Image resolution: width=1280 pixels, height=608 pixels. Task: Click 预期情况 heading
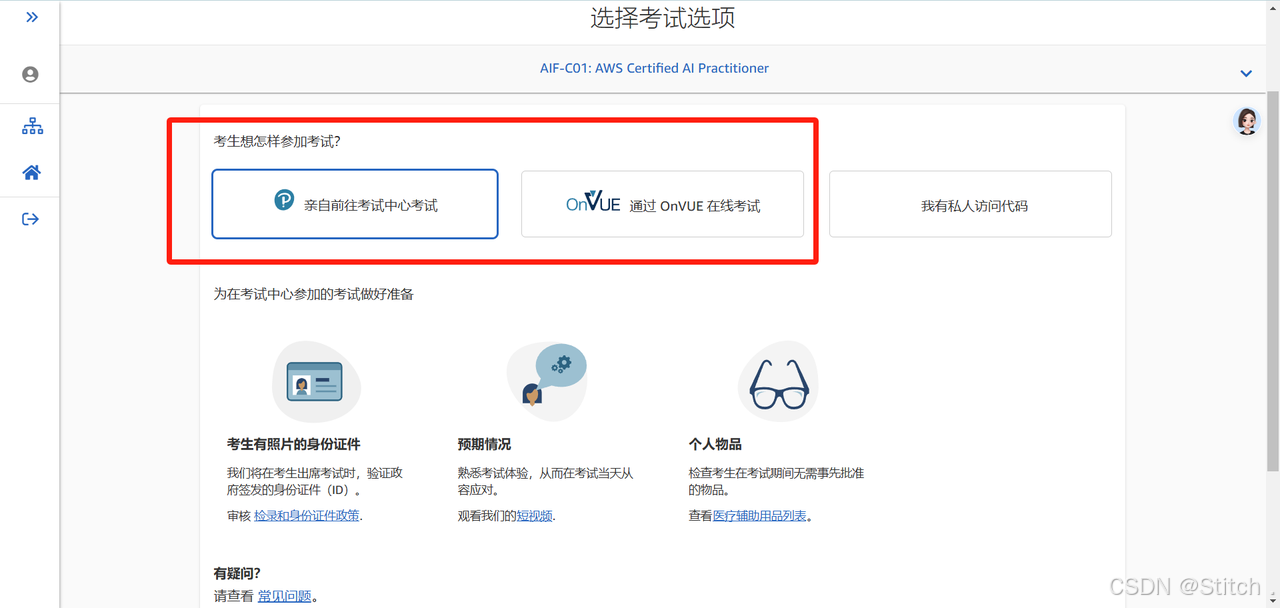pyautogui.click(x=484, y=444)
